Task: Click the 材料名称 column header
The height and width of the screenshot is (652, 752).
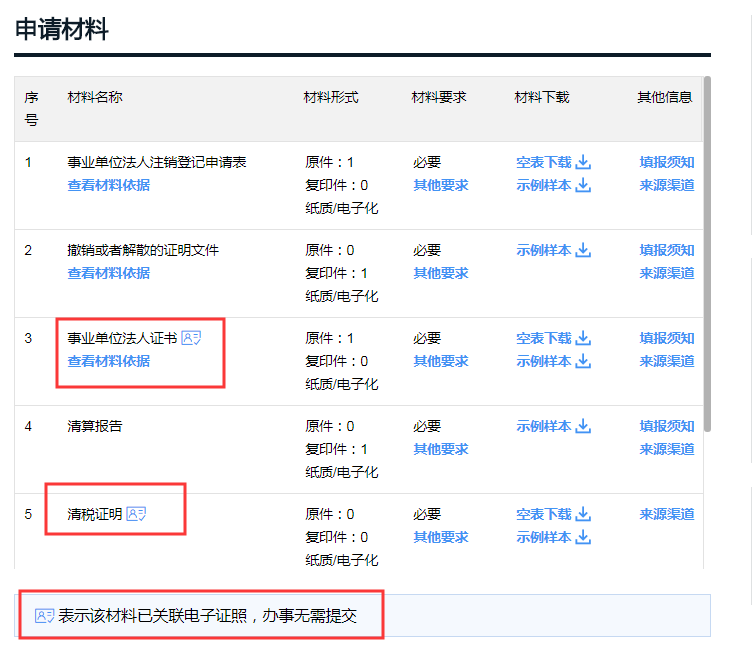Action: (x=95, y=97)
